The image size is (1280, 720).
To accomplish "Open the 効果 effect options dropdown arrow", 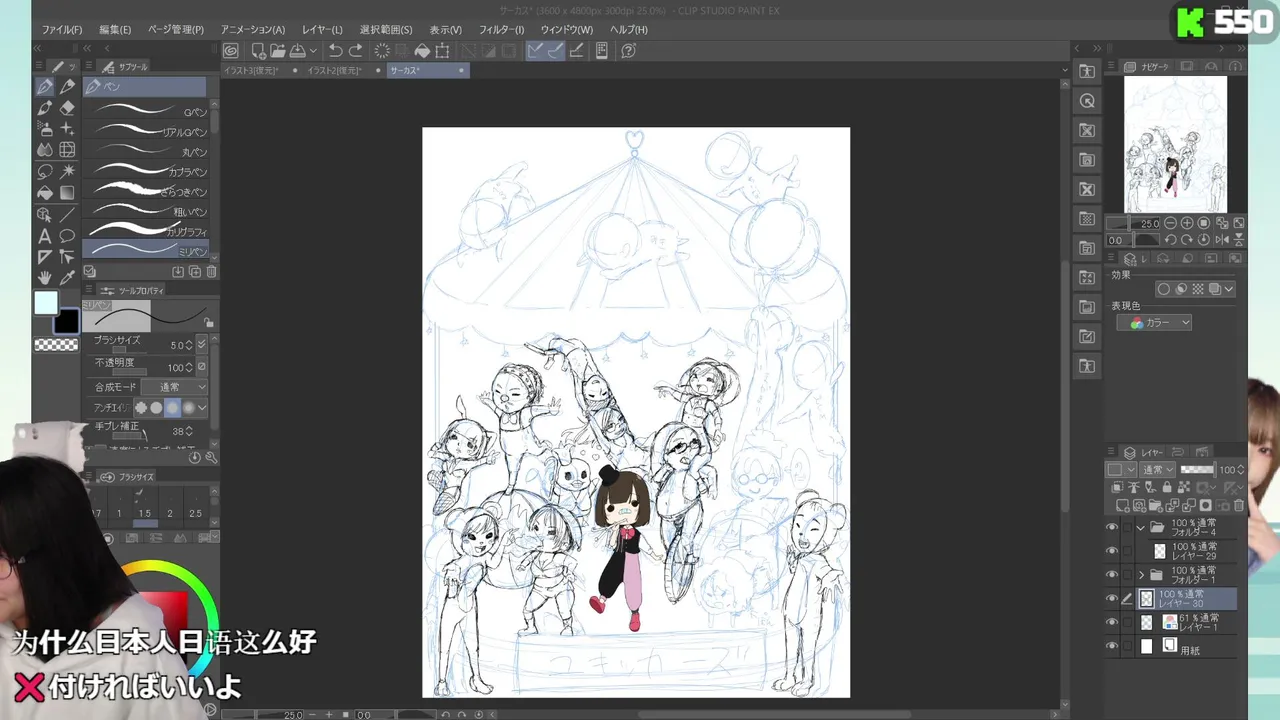I will (x=1229, y=289).
